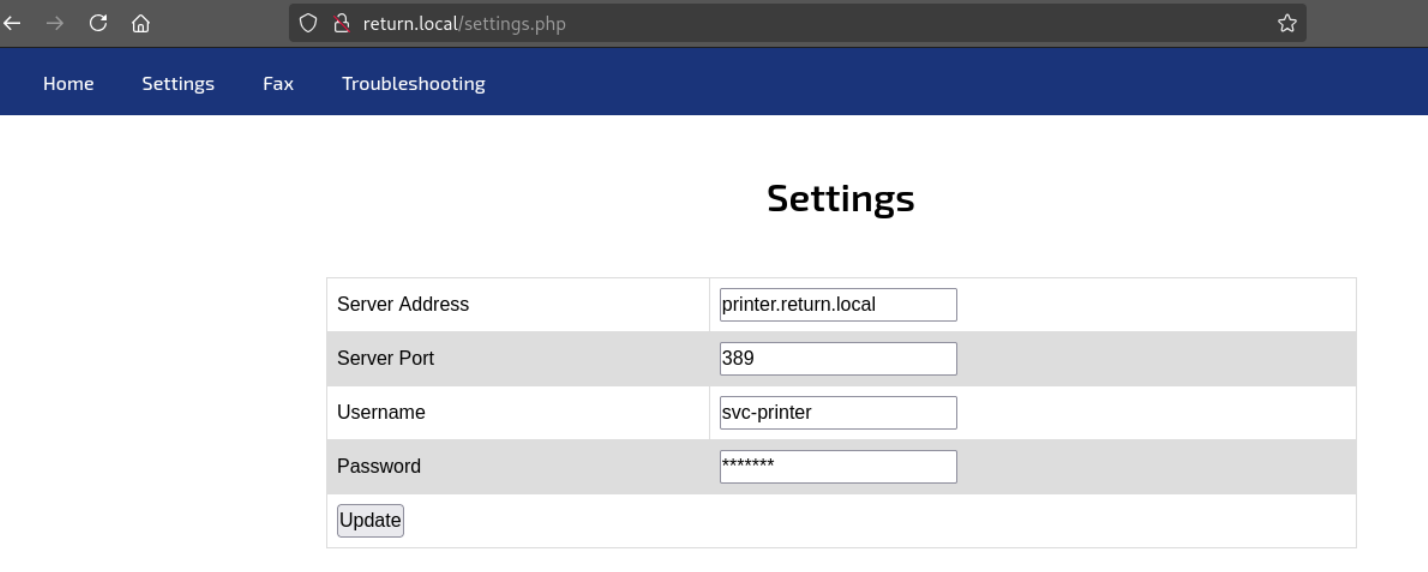Go to the browser home page icon
This screenshot has width=1428, height=572.
pos(141,23)
